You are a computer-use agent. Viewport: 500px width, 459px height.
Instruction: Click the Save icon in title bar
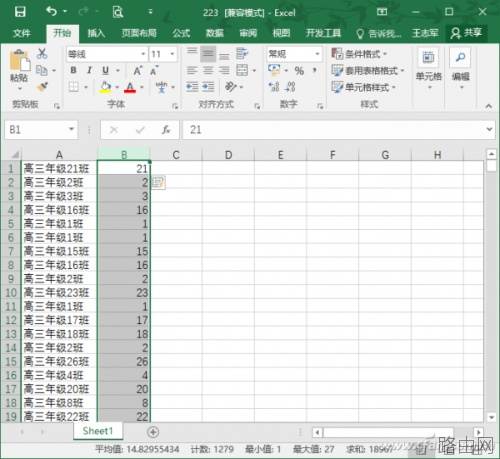click(20, 12)
